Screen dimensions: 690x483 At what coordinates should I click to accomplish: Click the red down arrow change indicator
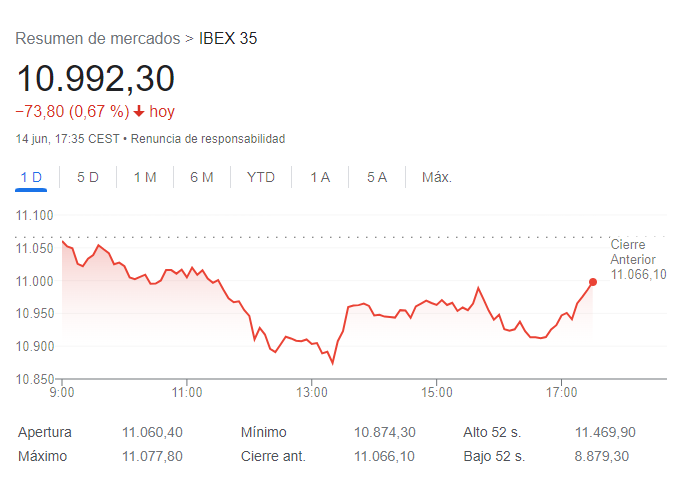tap(139, 111)
